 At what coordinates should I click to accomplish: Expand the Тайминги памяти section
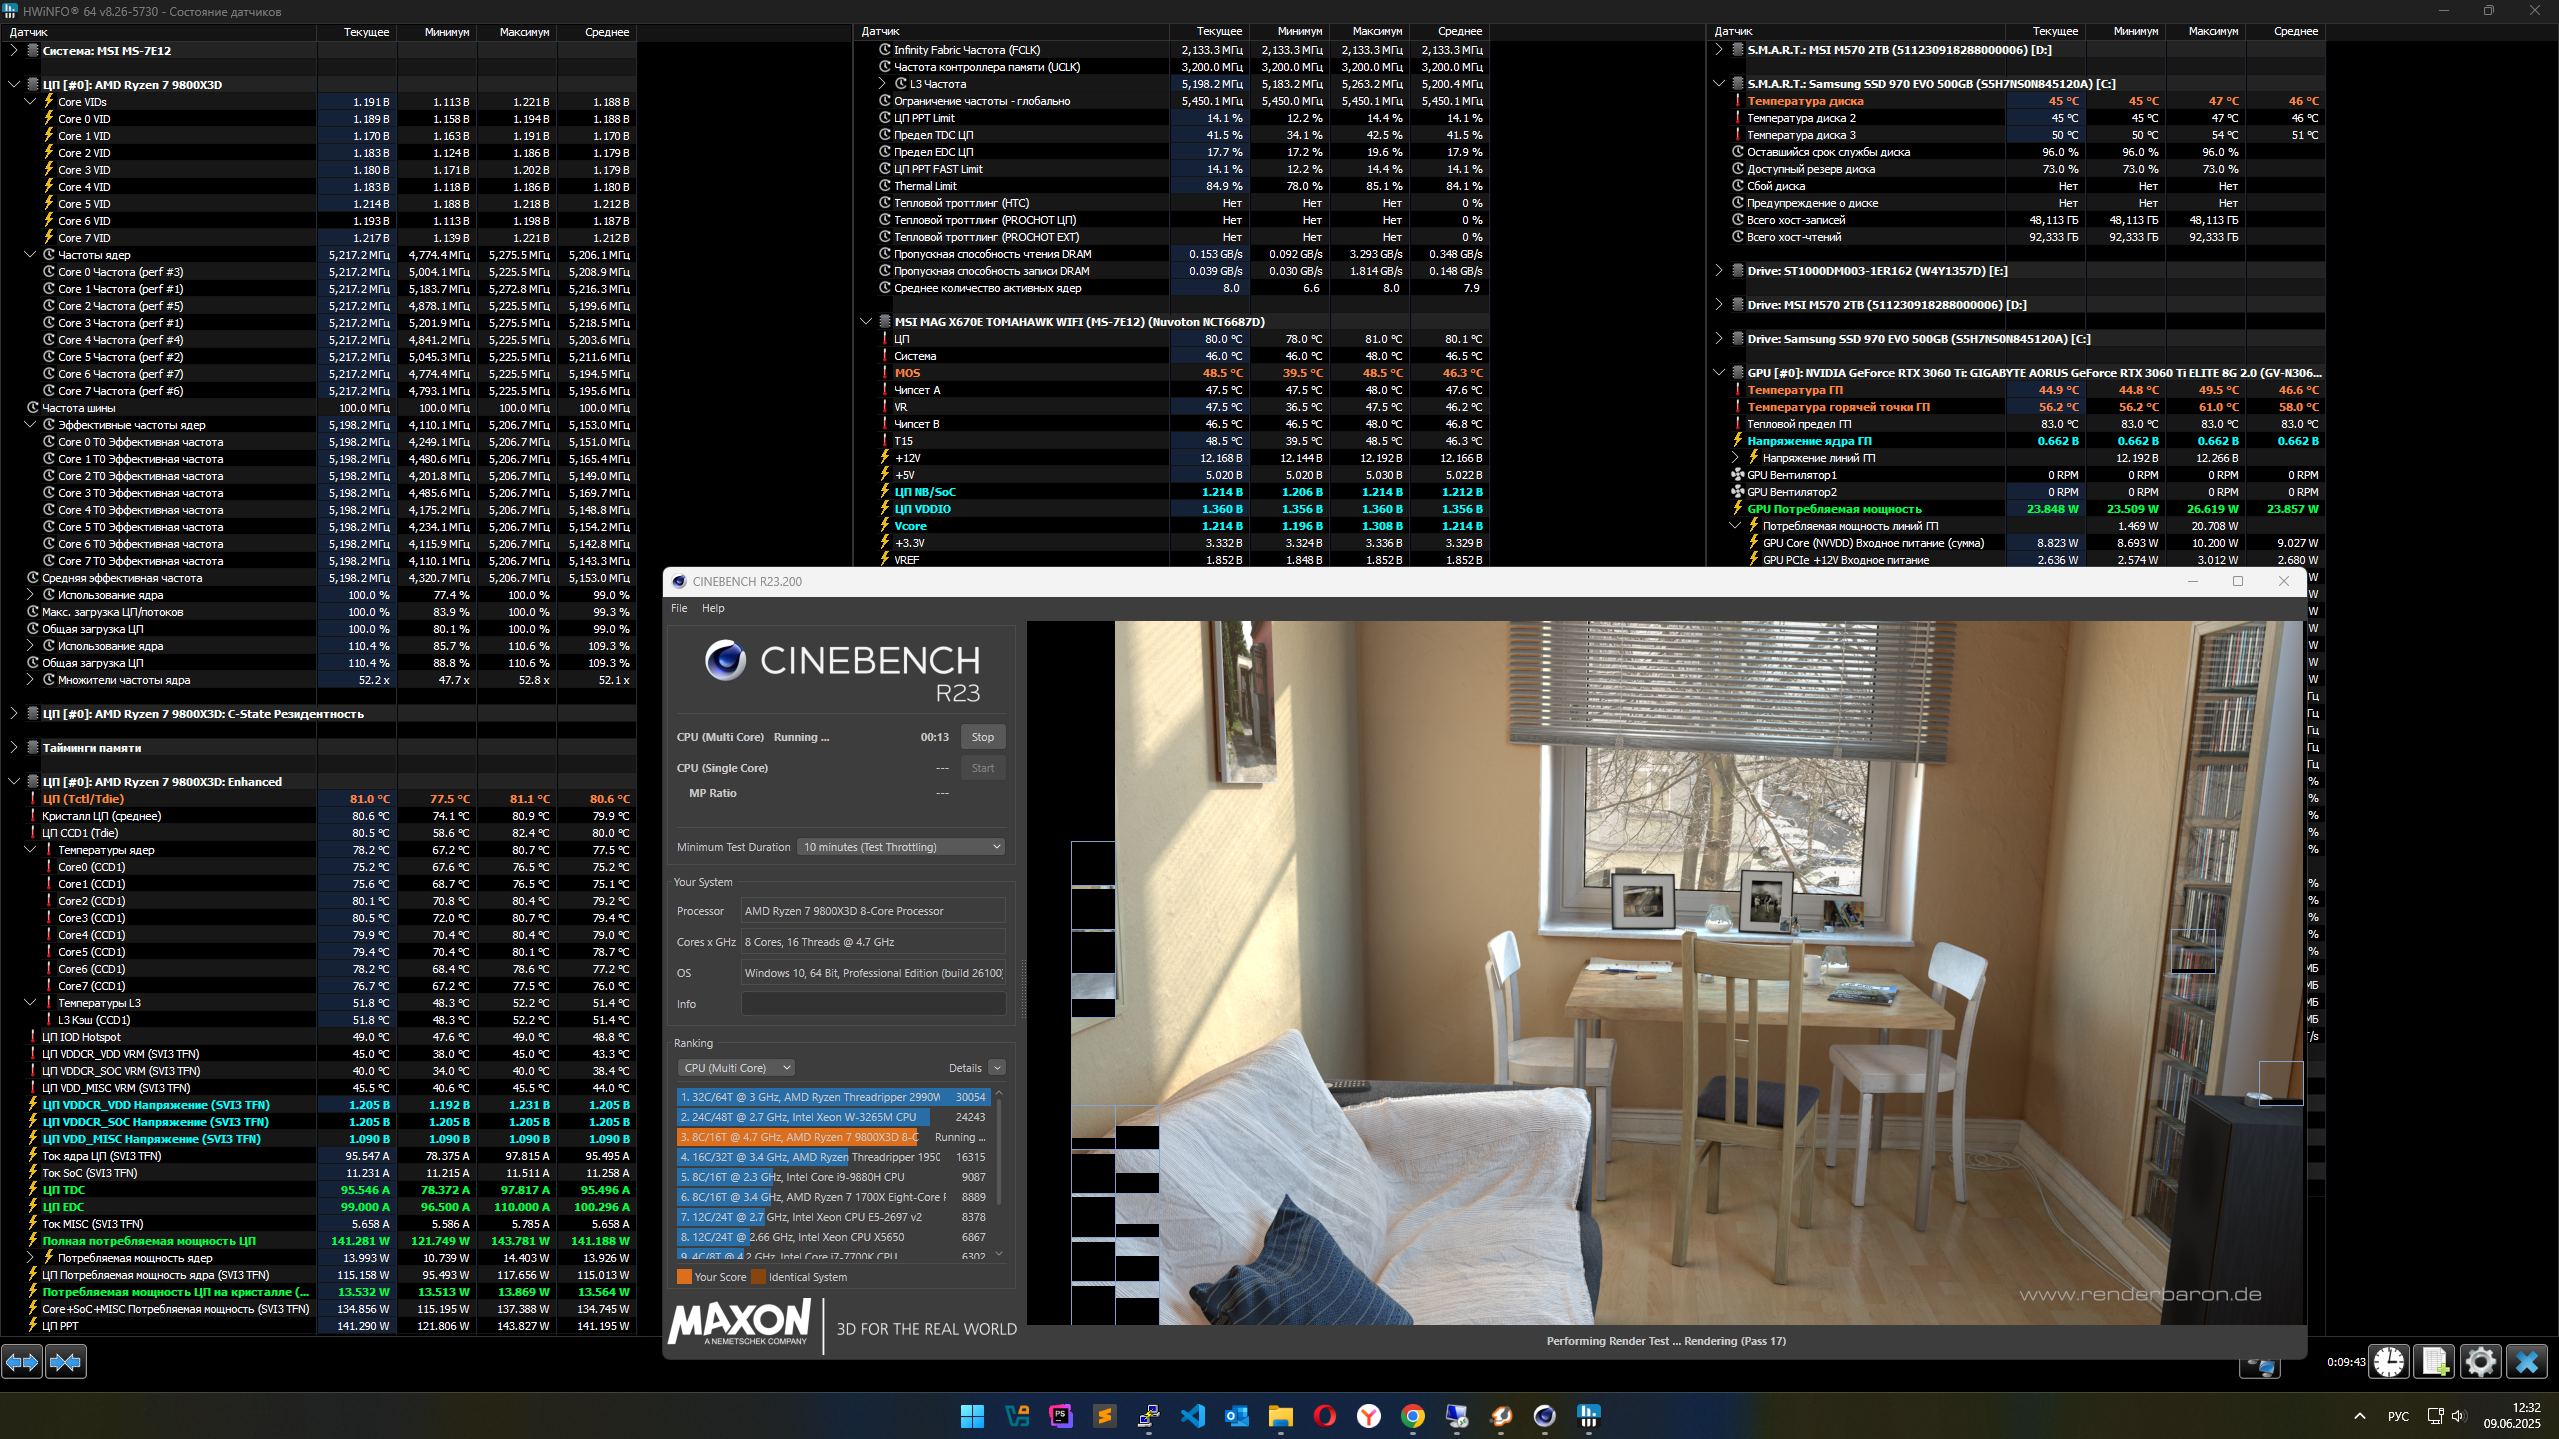pyautogui.click(x=14, y=748)
